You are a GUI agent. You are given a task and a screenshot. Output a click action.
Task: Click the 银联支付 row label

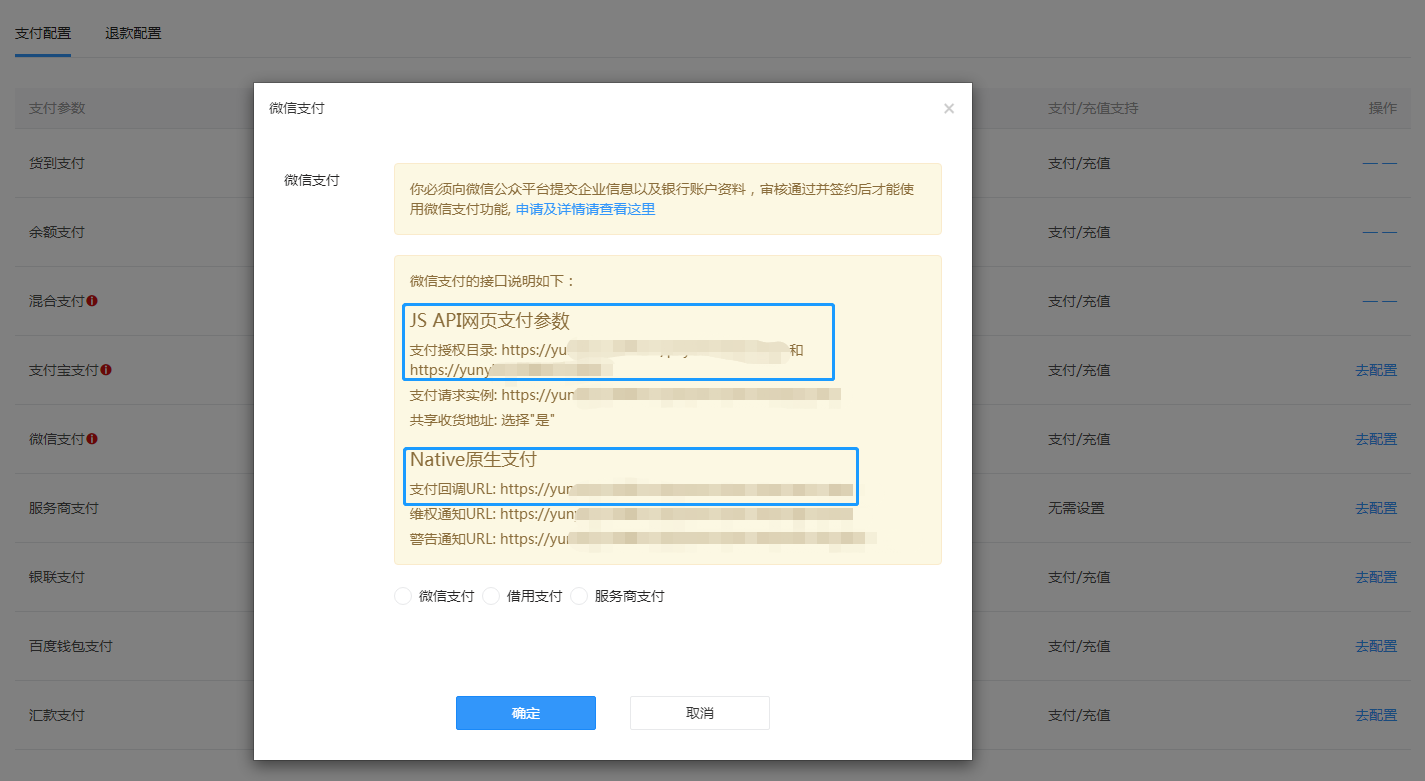(57, 577)
